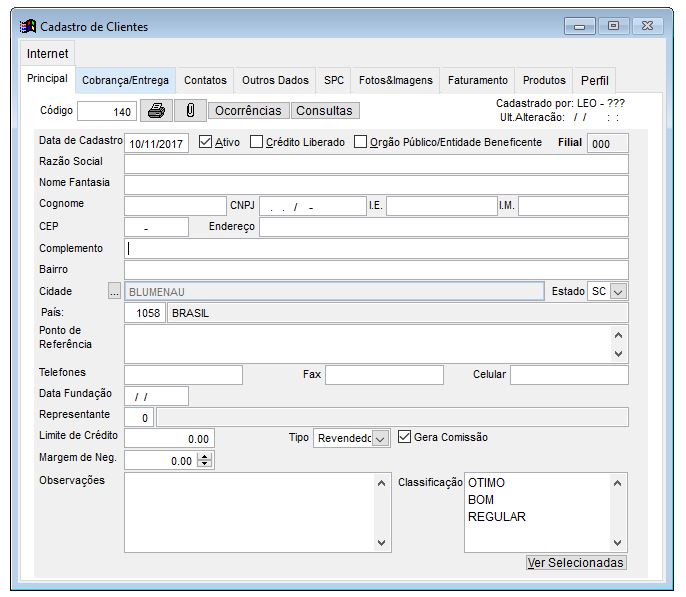Focus the Nome Fantasia field
686x597 pixels.
pos(376,185)
